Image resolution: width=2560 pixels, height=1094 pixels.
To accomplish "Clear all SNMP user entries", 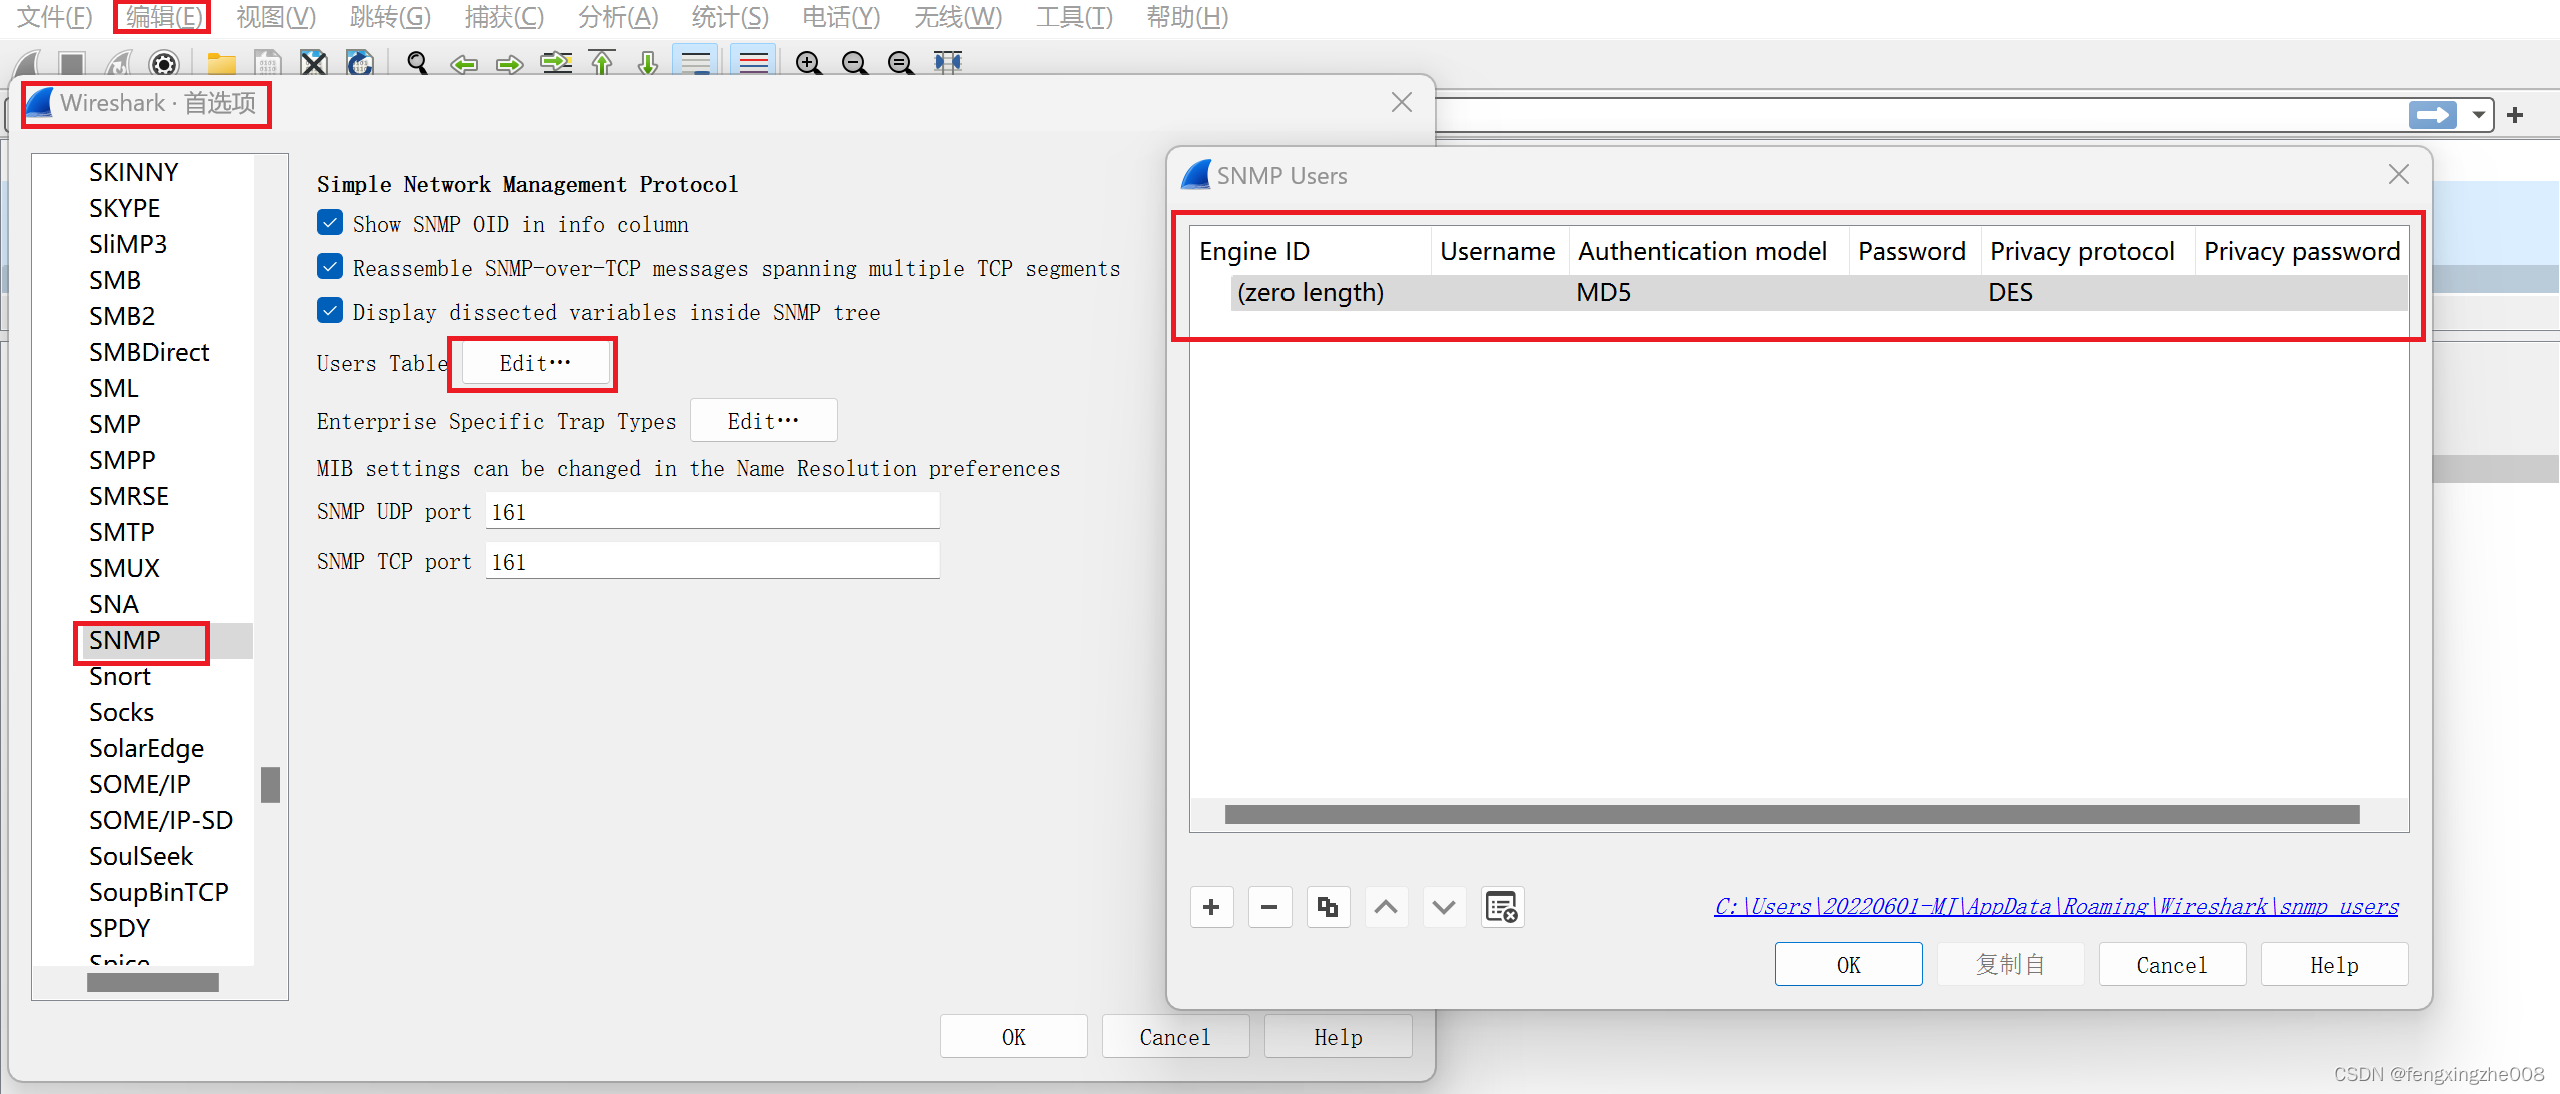I will coord(1502,907).
